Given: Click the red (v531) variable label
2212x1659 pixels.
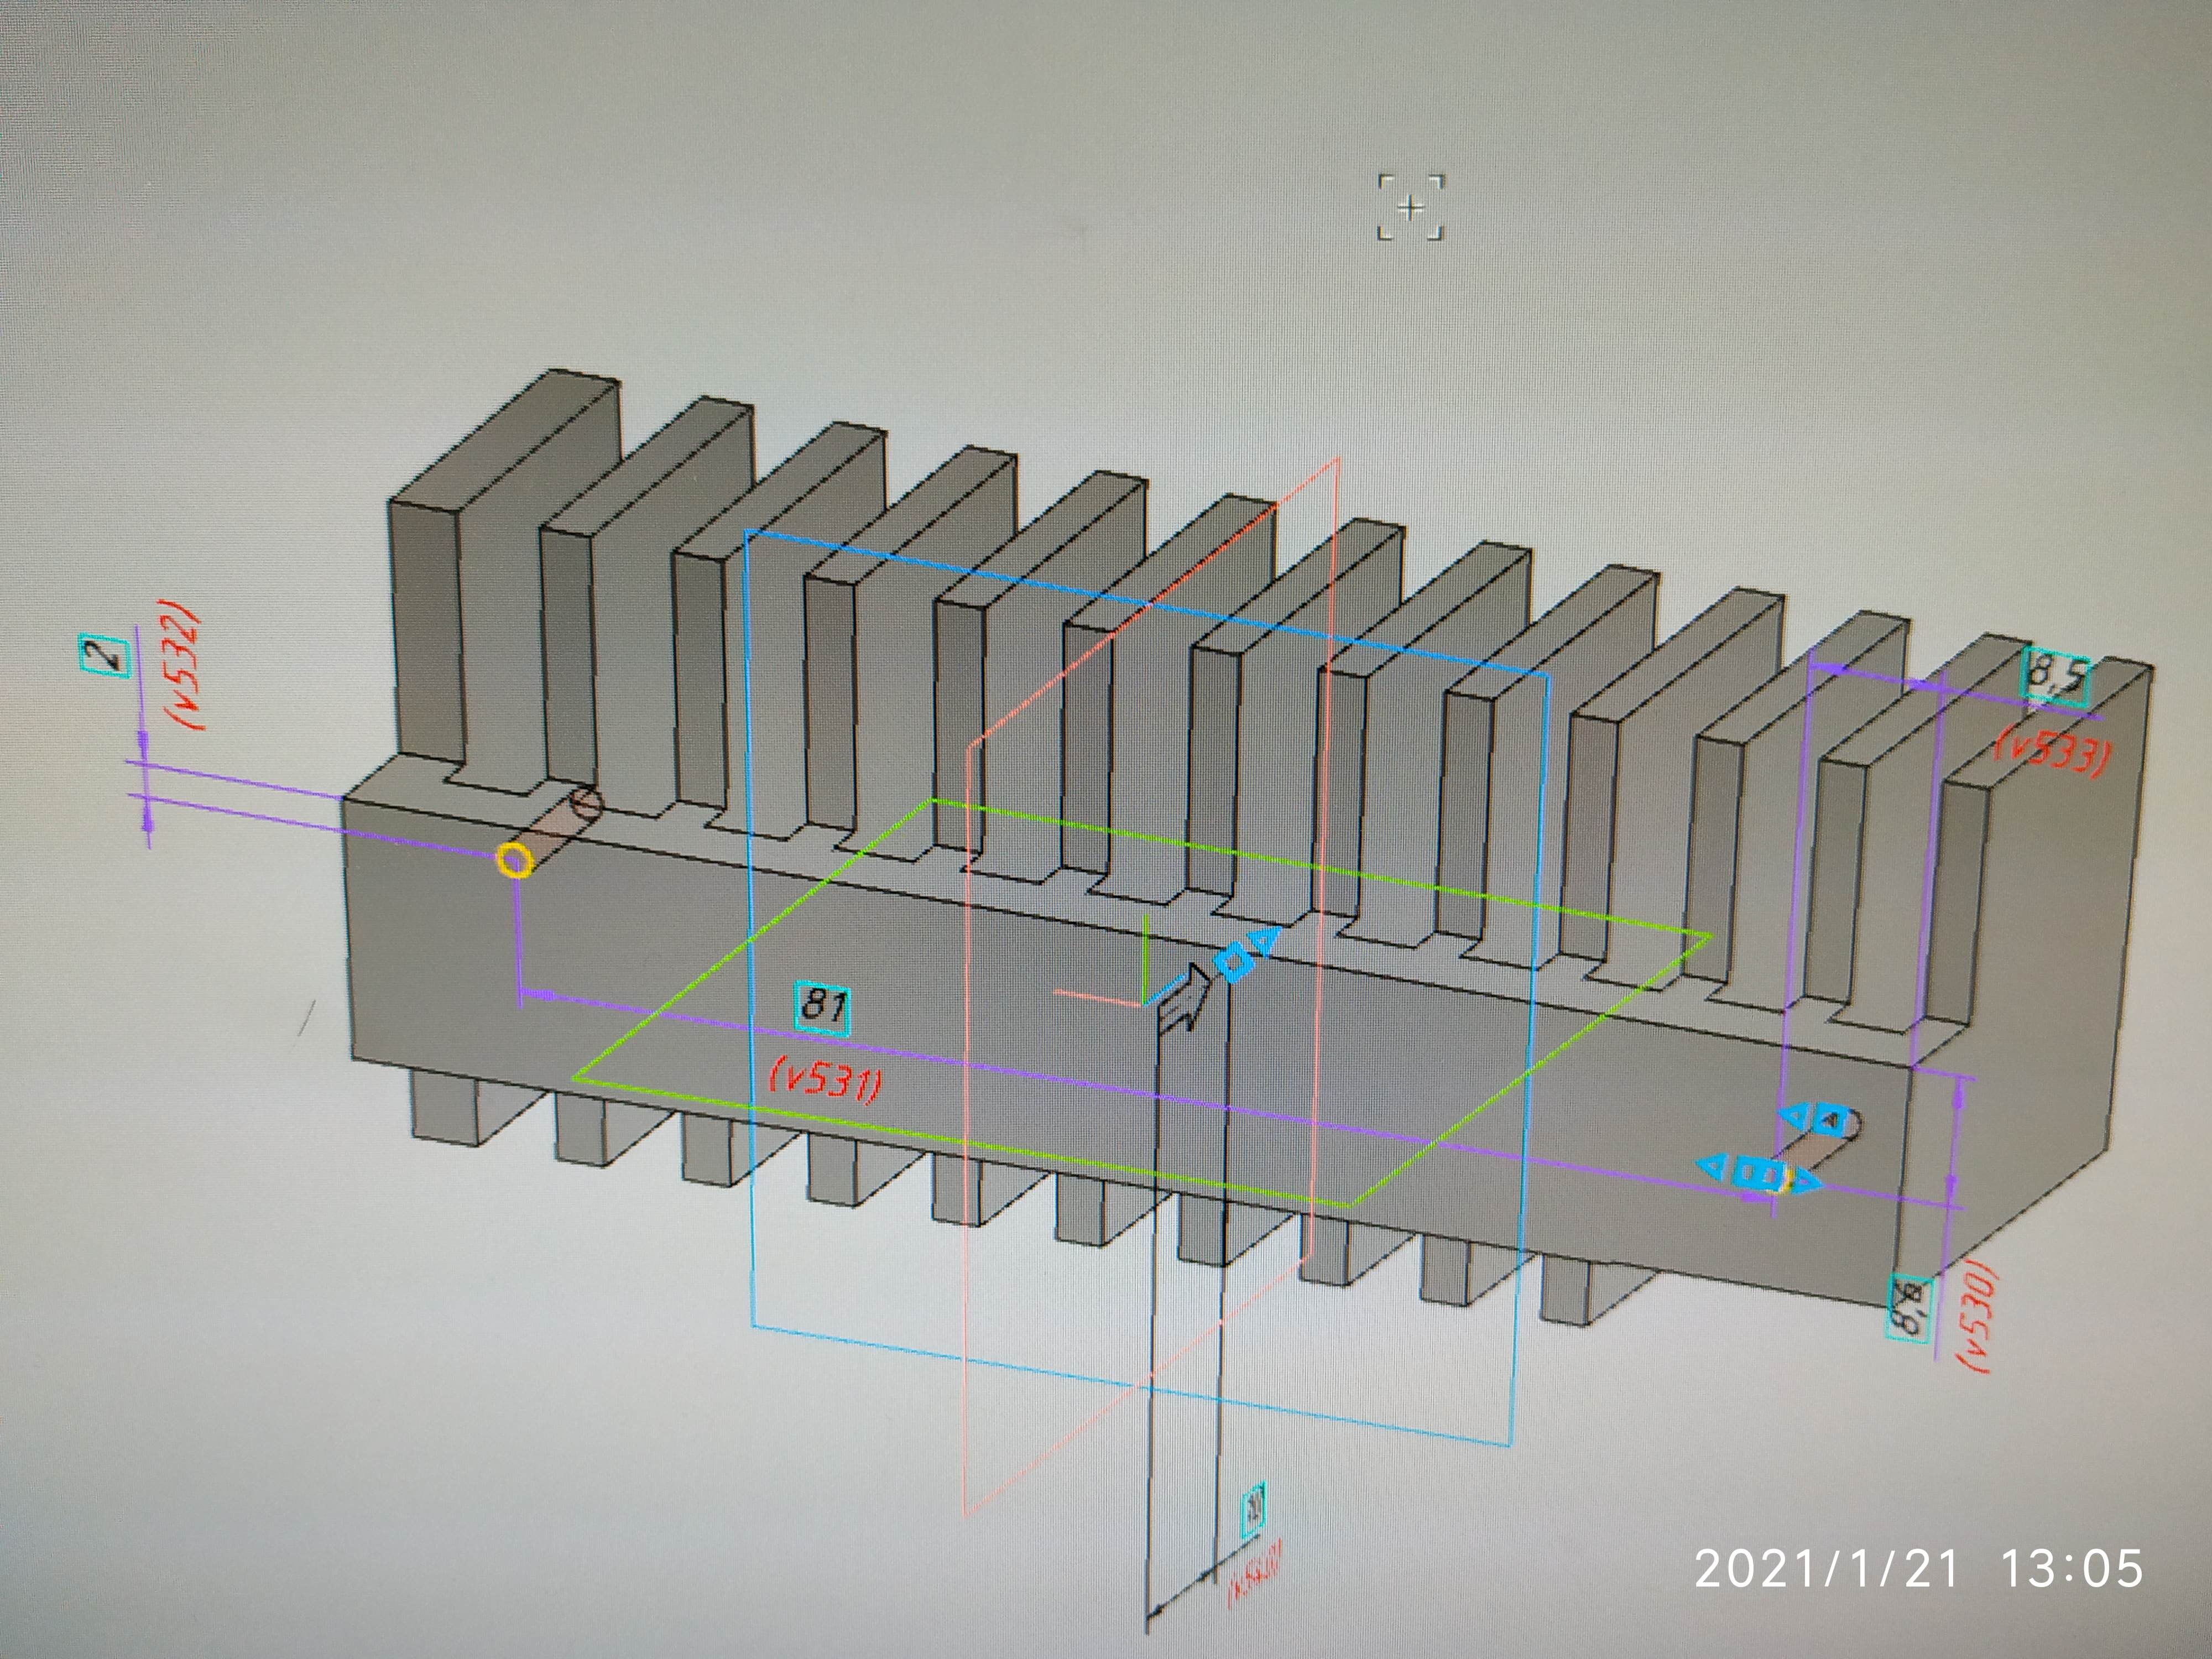Looking at the screenshot, I should click(826, 1080).
